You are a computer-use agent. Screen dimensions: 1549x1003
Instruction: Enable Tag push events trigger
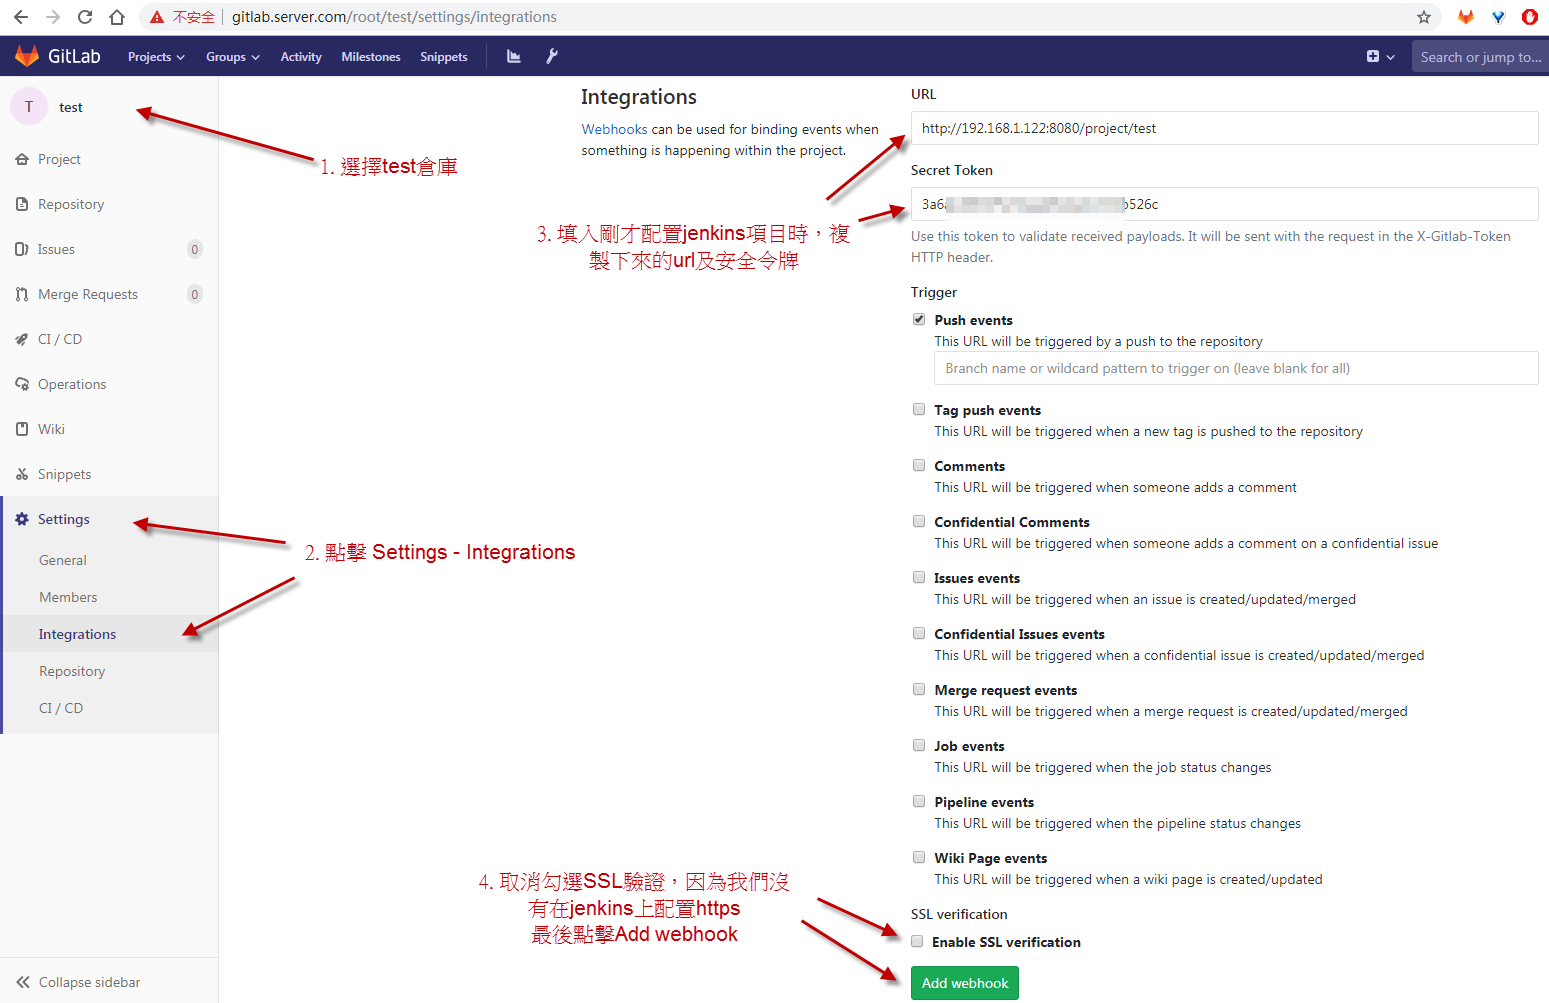pos(919,409)
